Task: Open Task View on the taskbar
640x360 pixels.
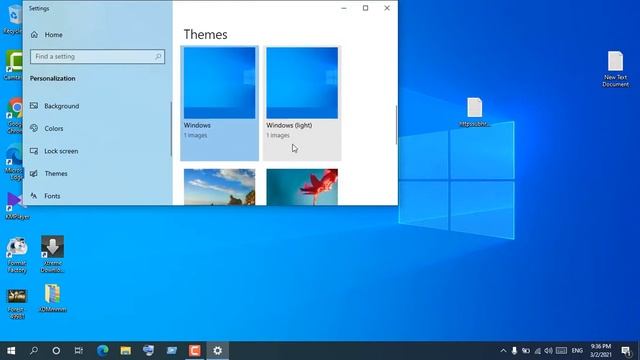Action: click(x=79, y=350)
